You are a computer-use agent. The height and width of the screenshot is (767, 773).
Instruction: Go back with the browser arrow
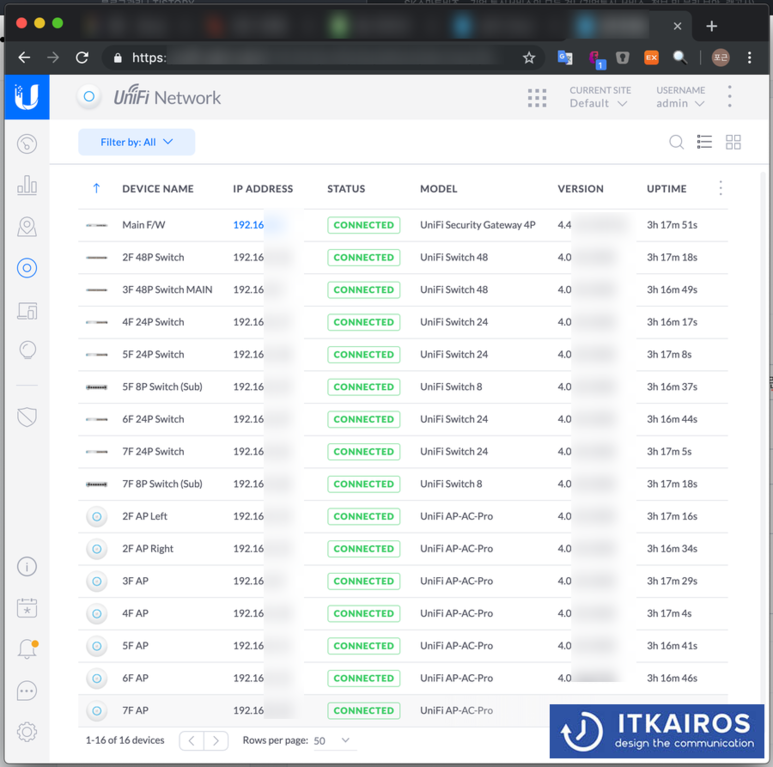click(24, 58)
